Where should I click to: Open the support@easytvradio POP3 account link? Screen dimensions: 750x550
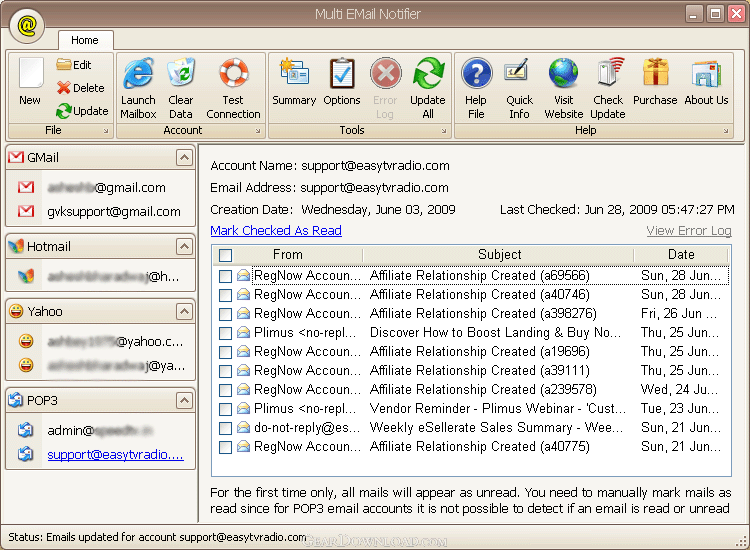115,454
